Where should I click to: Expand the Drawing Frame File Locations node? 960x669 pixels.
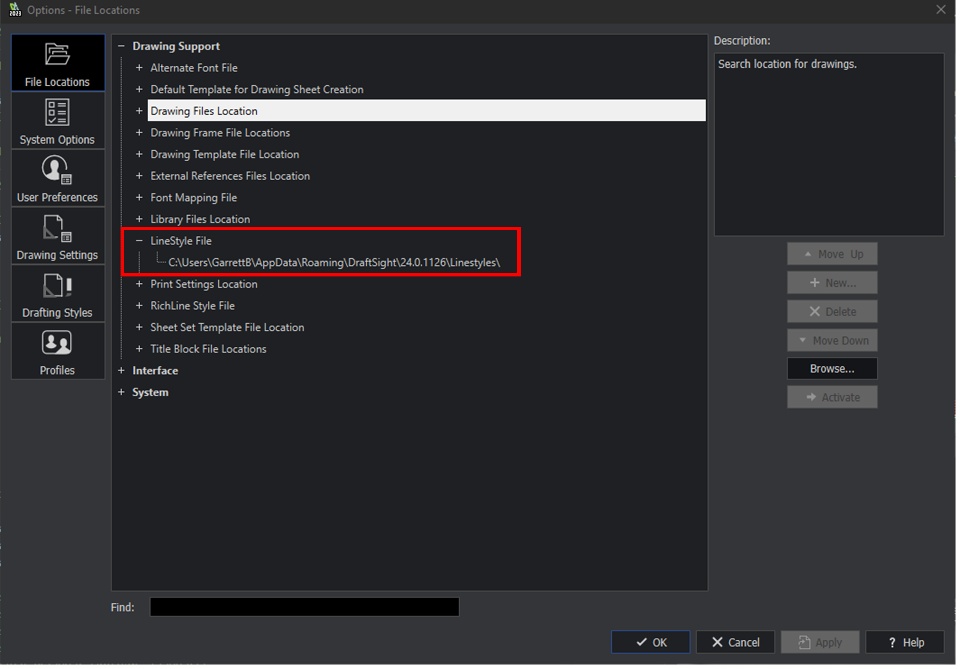coord(139,132)
